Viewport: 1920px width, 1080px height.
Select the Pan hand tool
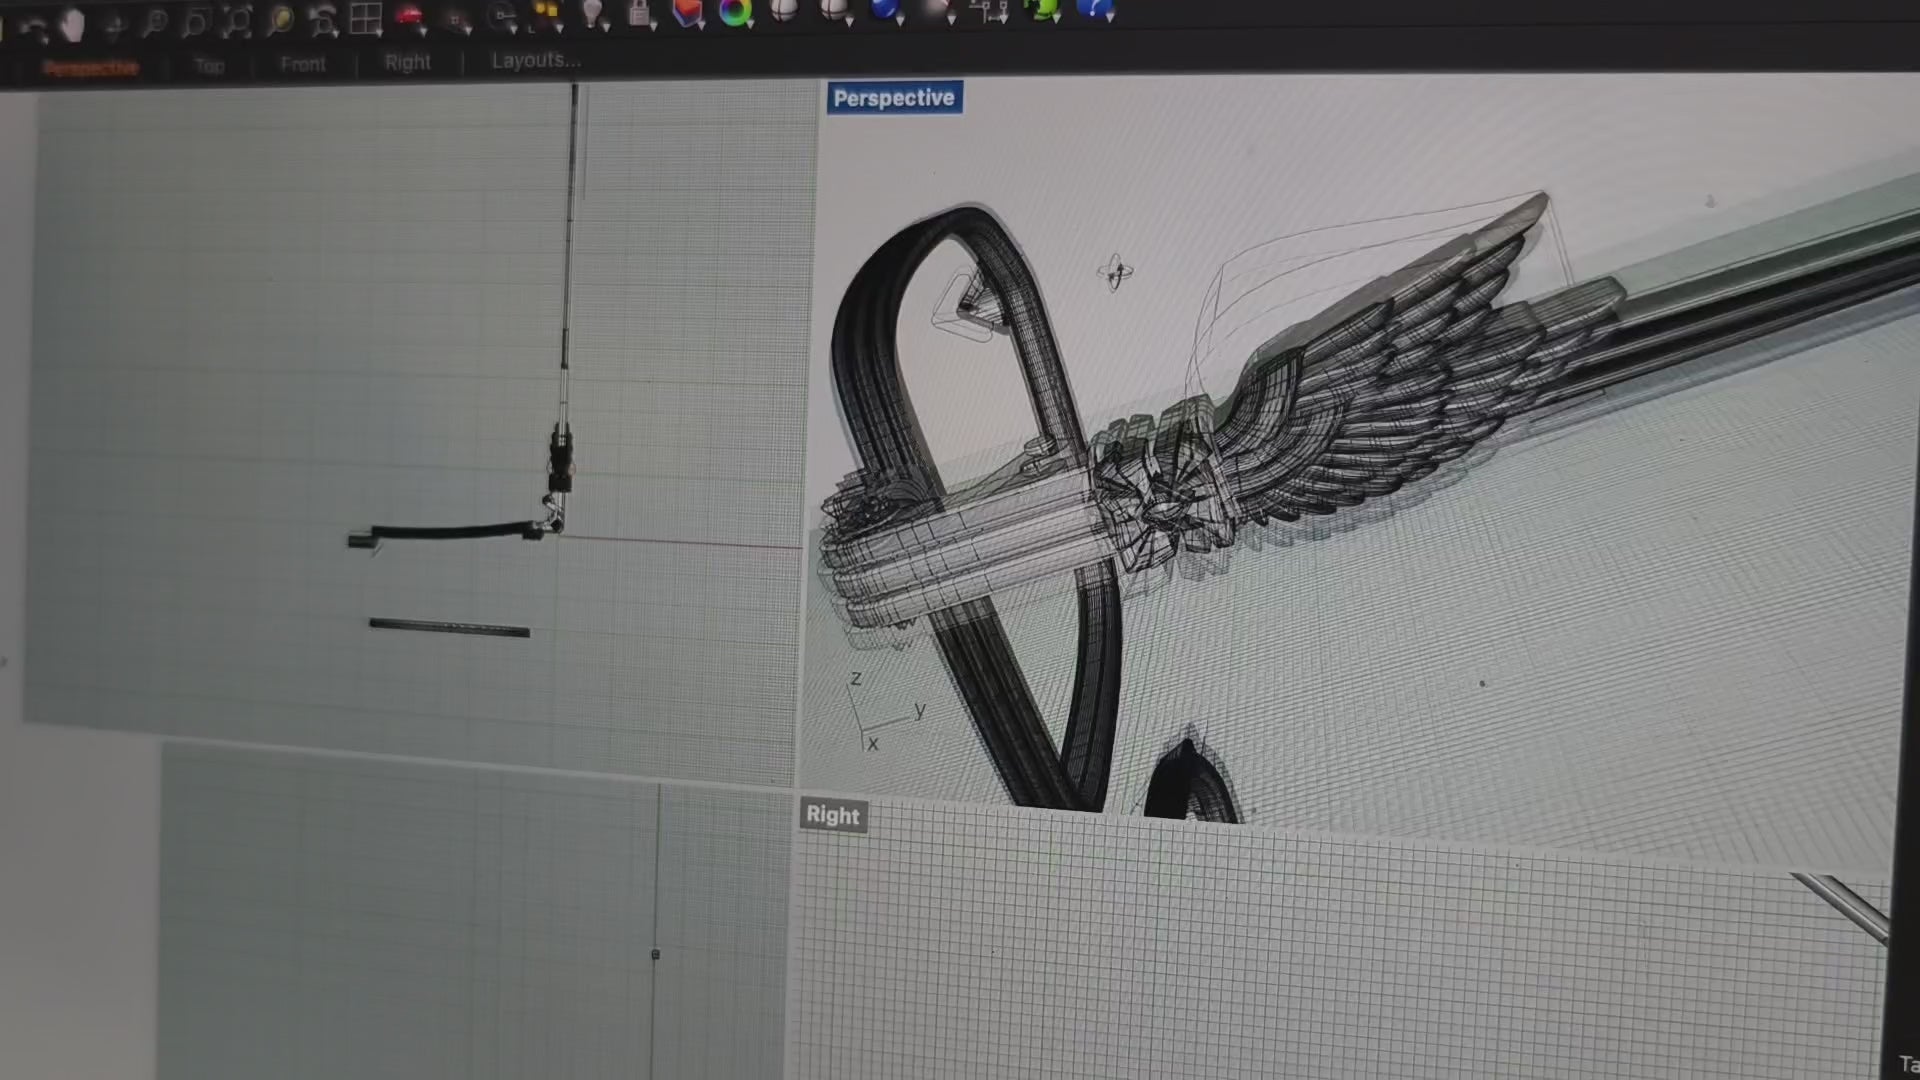[x=72, y=25]
